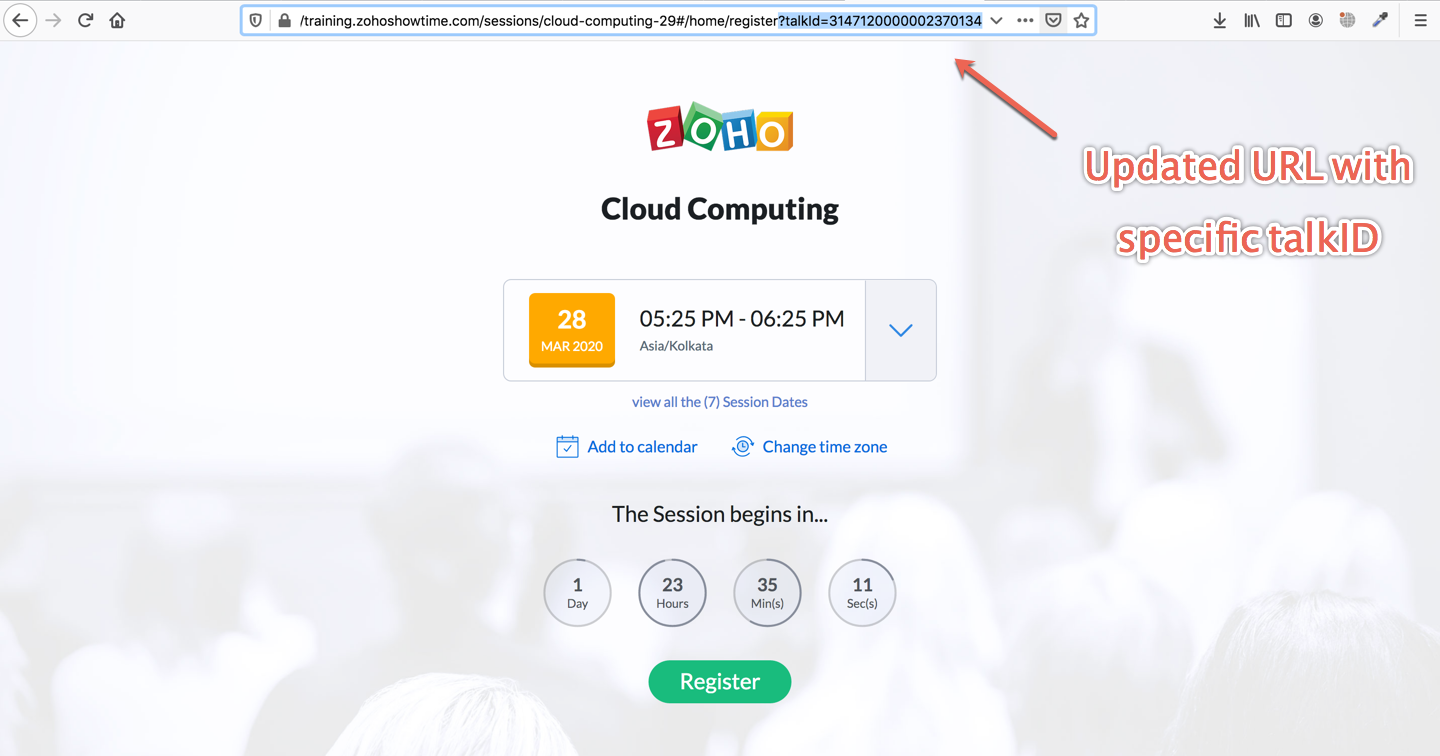Screen dimensions: 1440x756
Task: Toggle the sidebar view icon
Action: point(1283,20)
